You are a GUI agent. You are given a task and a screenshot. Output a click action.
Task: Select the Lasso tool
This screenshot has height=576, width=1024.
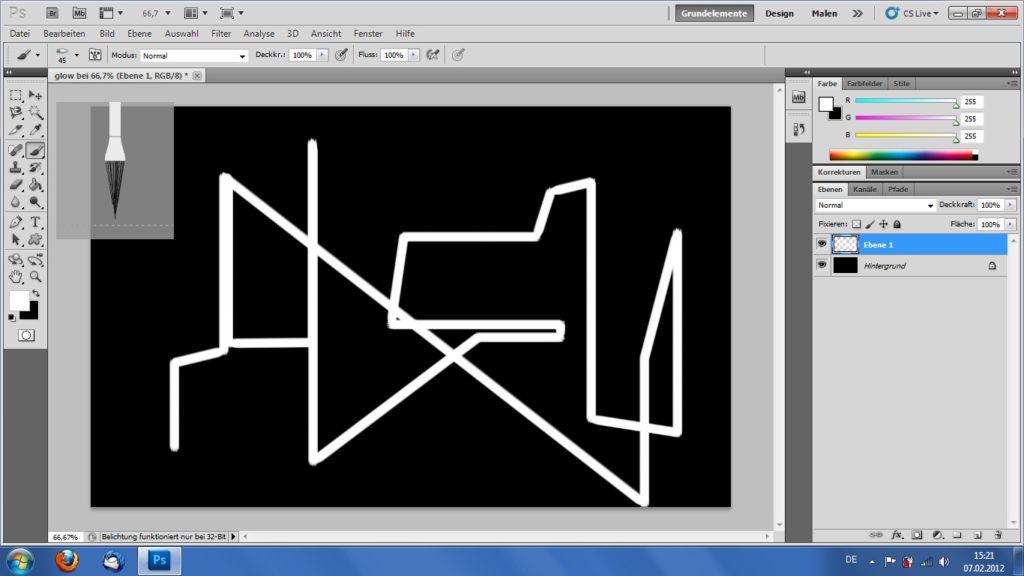click(x=16, y=113)
